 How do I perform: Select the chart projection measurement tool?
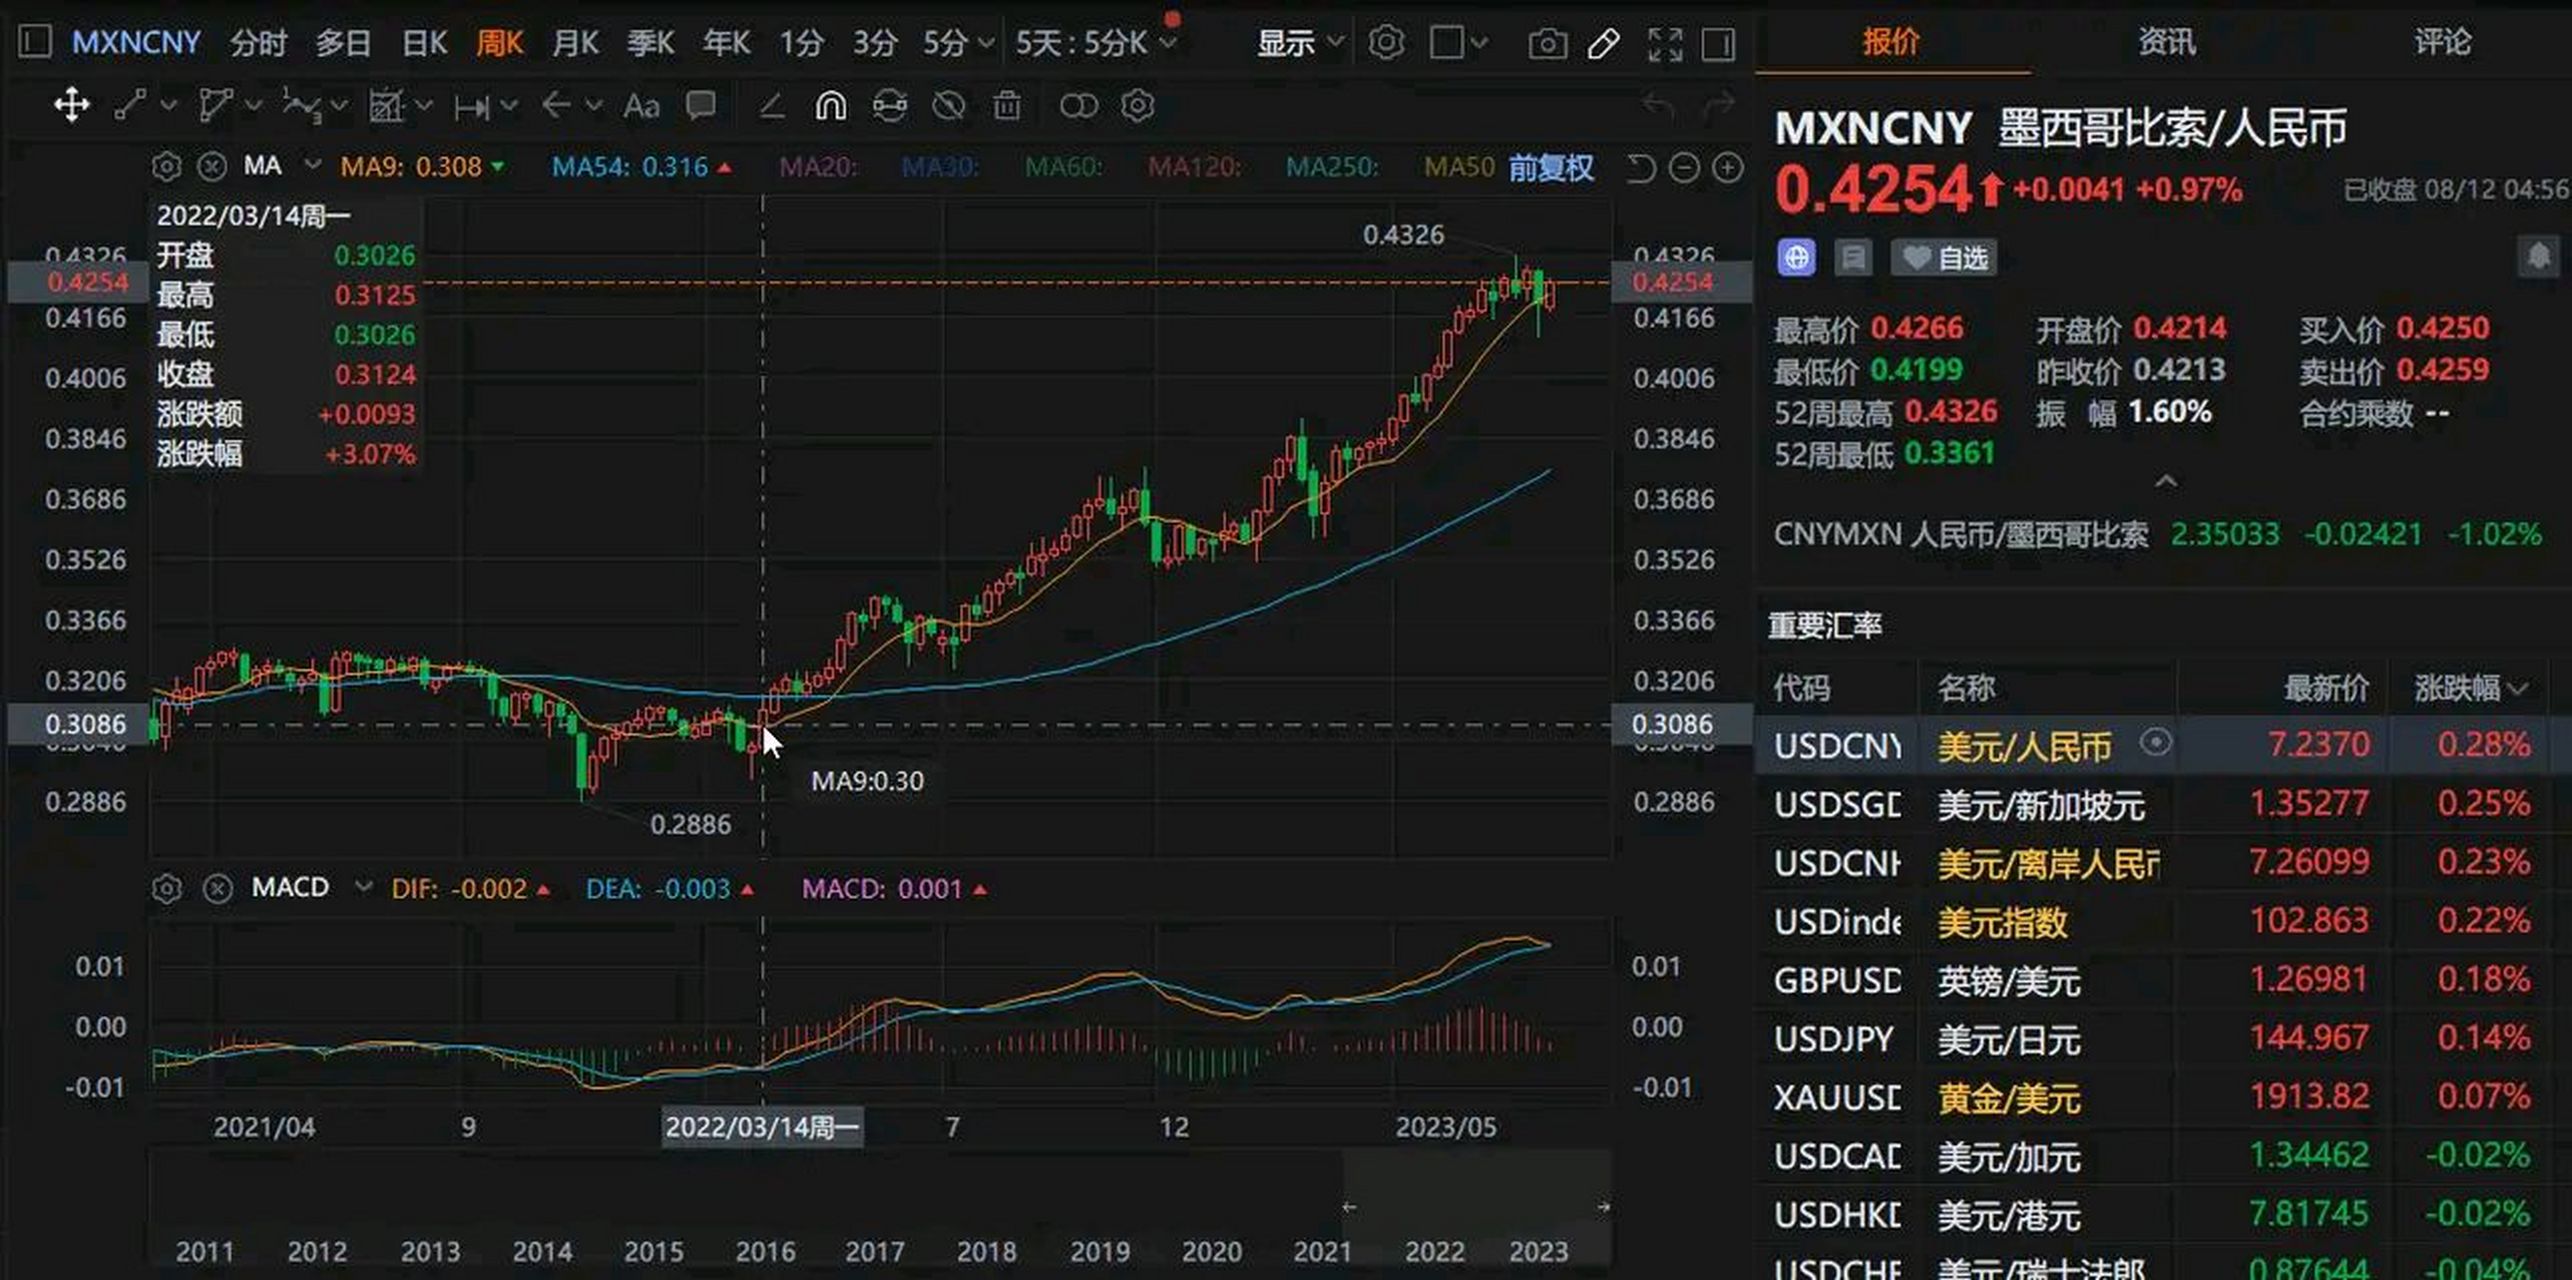[387, 105]
